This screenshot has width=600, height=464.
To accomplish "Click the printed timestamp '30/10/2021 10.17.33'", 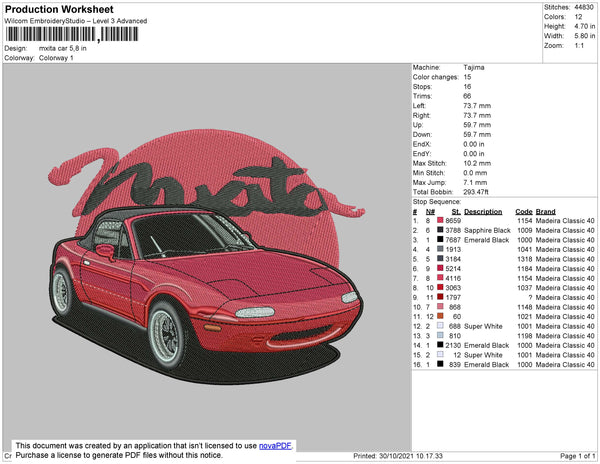I will point(411,456).
